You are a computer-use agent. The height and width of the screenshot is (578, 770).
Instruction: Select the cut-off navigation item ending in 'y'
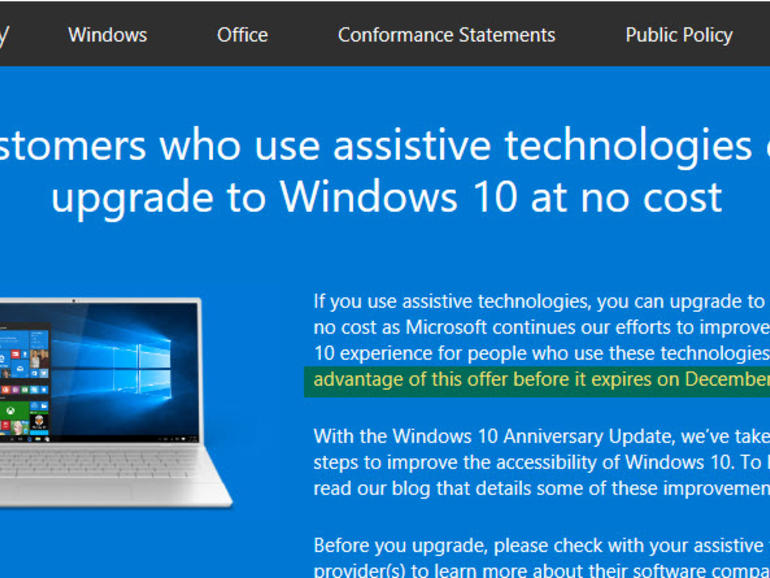tap(4, 36)
